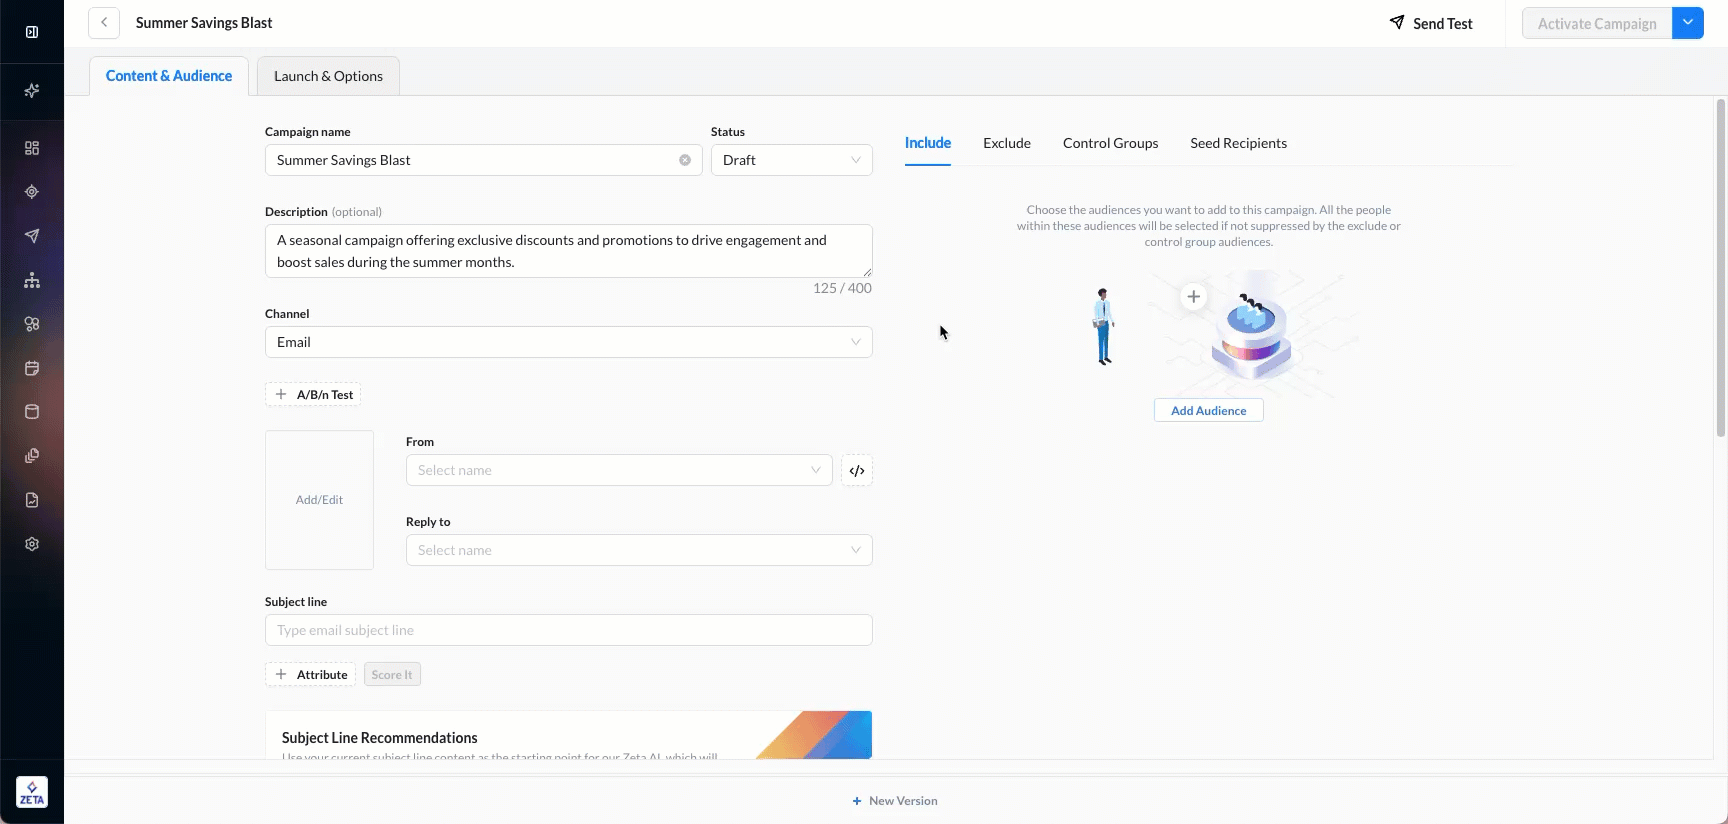The image size is (1728, 824).
Task: Expand the Activate Campaign arrow dropdown
Action: coord(1688,24)
